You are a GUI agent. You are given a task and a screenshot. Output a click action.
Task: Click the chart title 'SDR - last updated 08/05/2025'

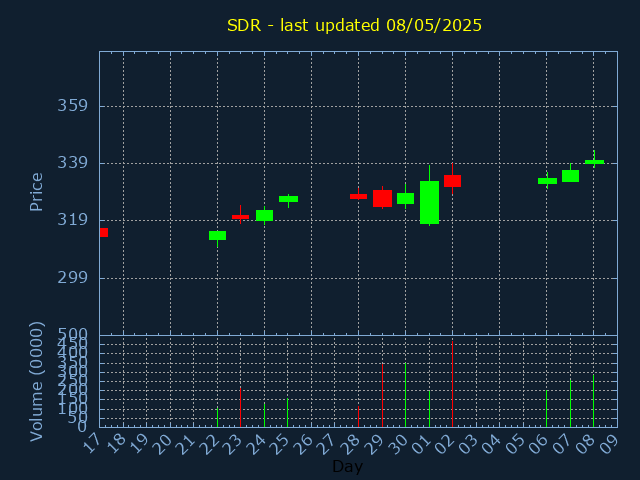pyautogui.click(x=354, y=25)
